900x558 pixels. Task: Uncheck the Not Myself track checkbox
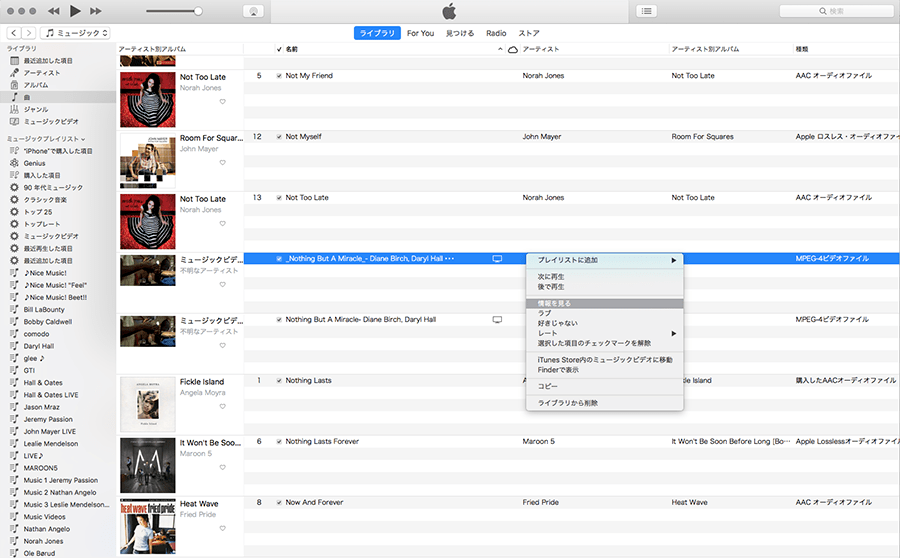tap(279, 137)
